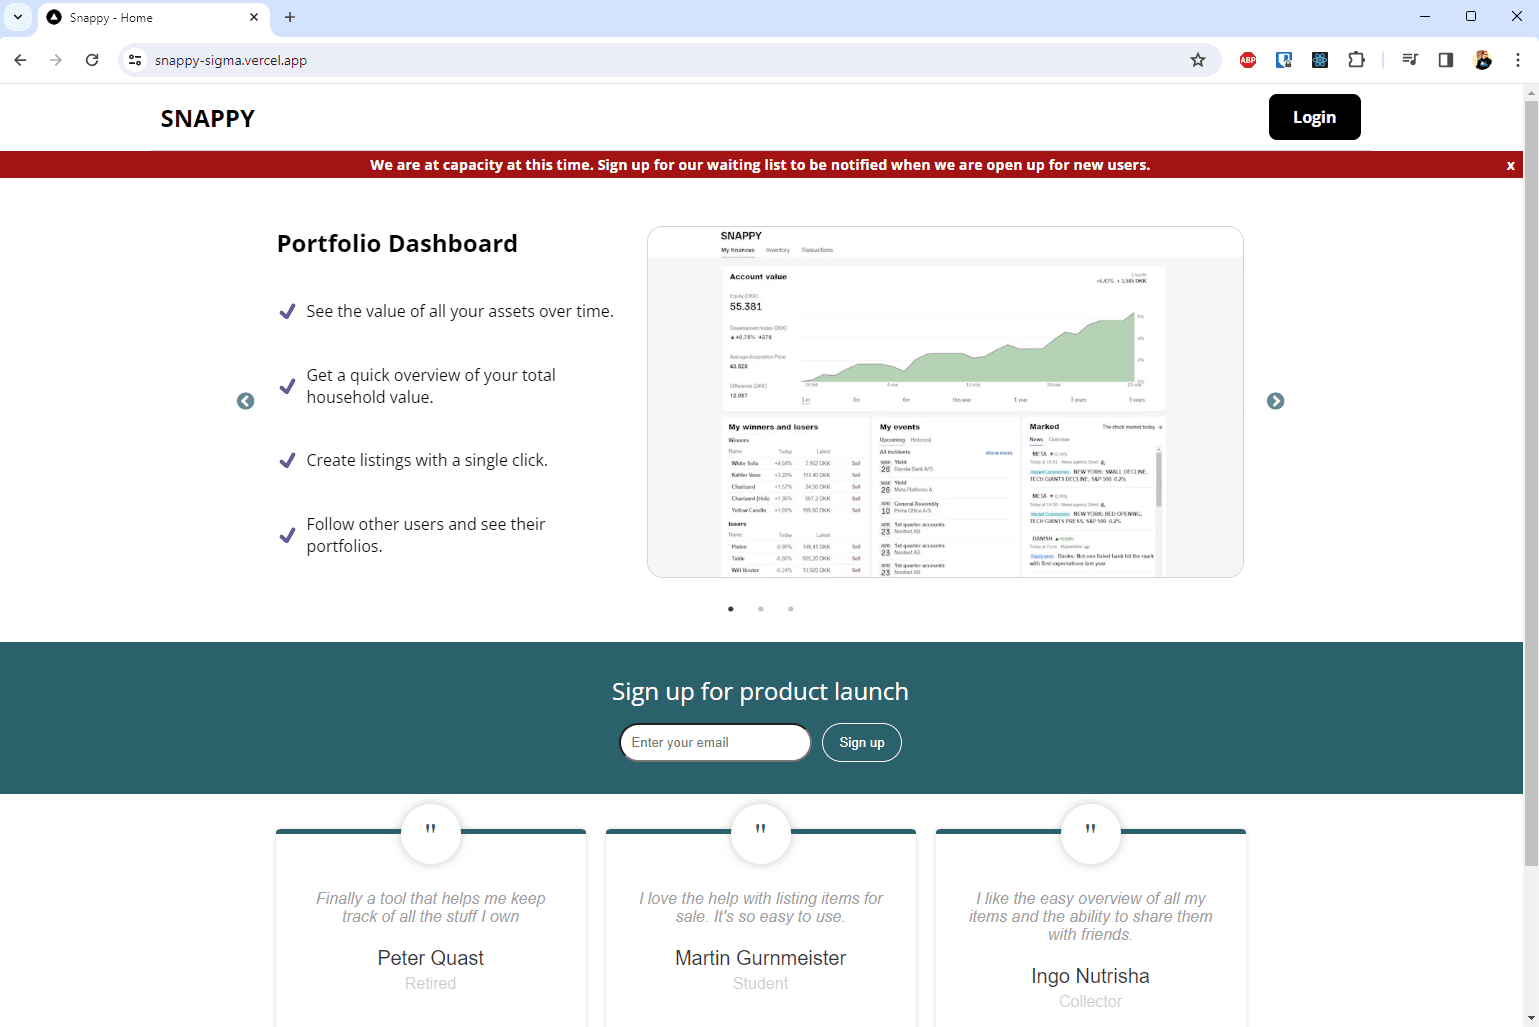Screen dimensions: 1539x1027
Task: Toggle the browser side panel
Action: tap(1446, 60)
